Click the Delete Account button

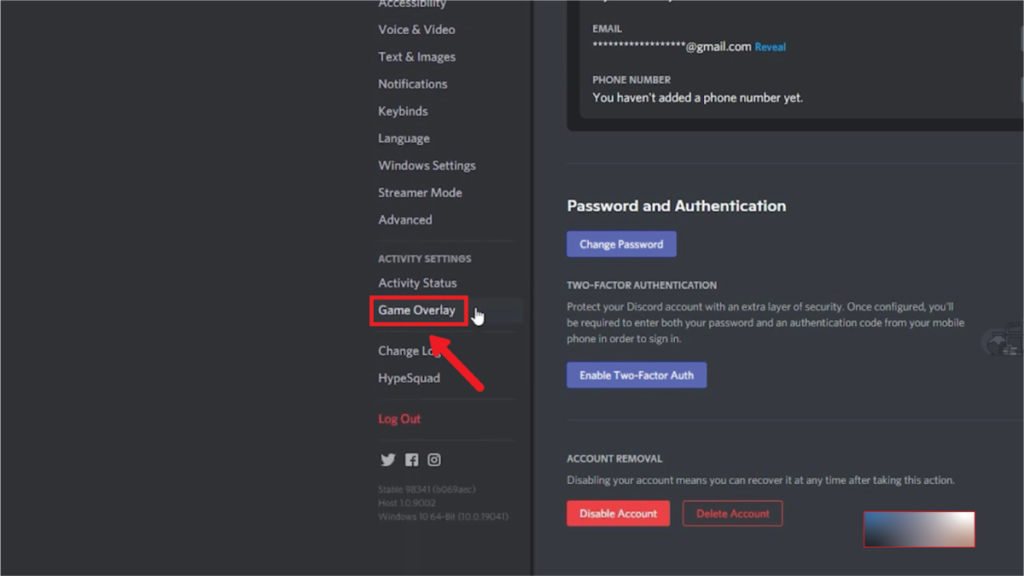pos(732,513)
